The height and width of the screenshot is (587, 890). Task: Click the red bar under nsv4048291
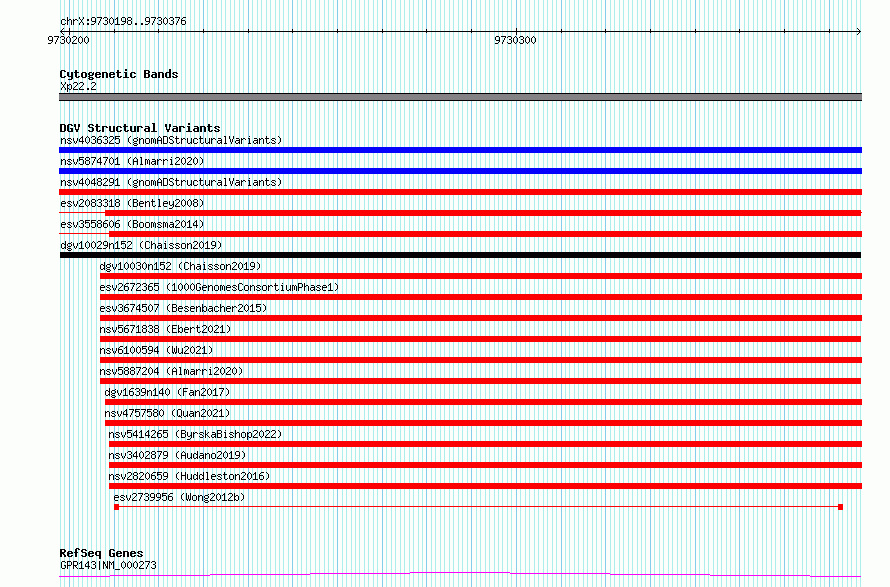coord(460,192)
